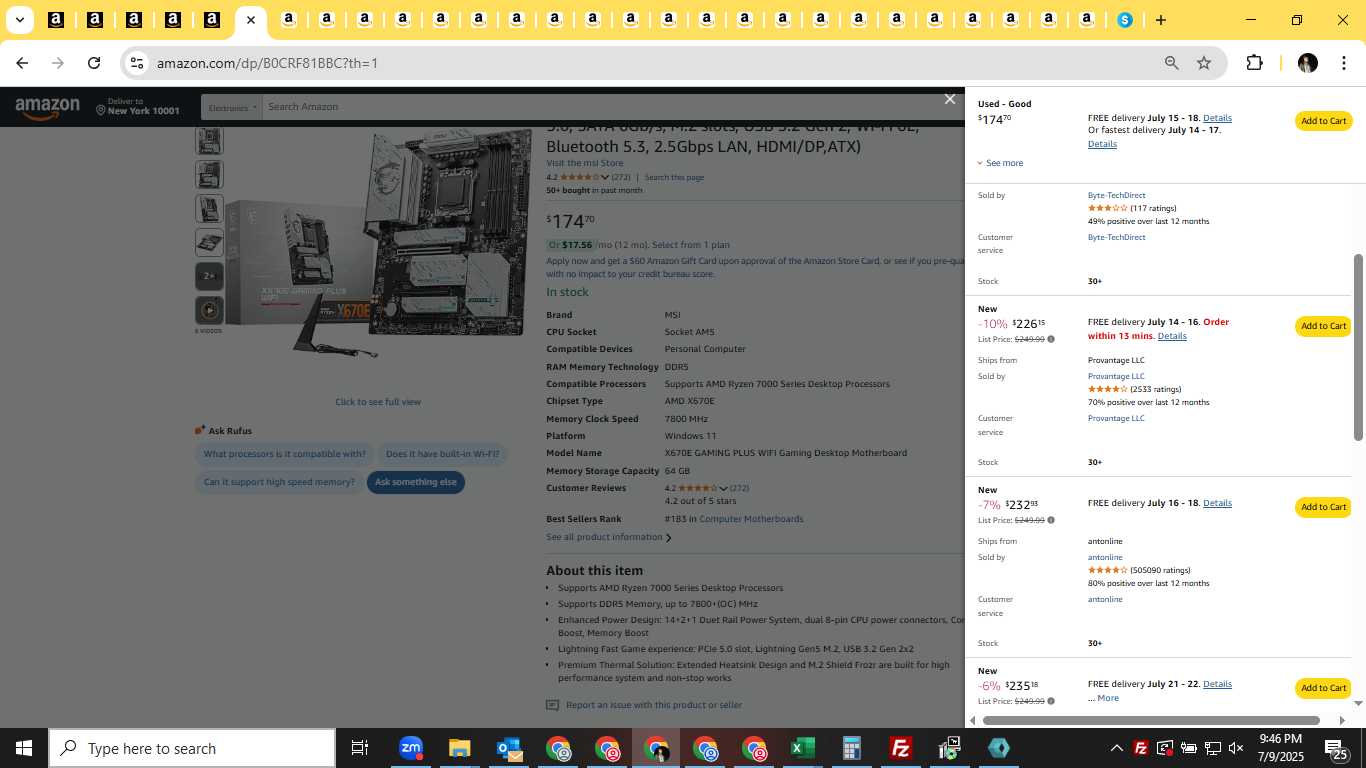1366x768 pixels.
Task: Open the Electronics search category dropdown
Action: tap(232, 107)
